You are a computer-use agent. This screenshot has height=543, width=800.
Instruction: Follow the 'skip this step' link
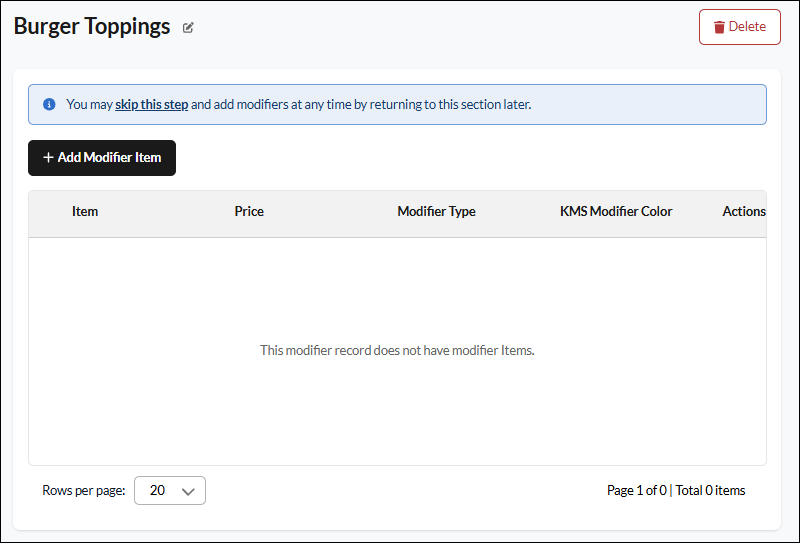pyautogui.click(x=152, y=105)
